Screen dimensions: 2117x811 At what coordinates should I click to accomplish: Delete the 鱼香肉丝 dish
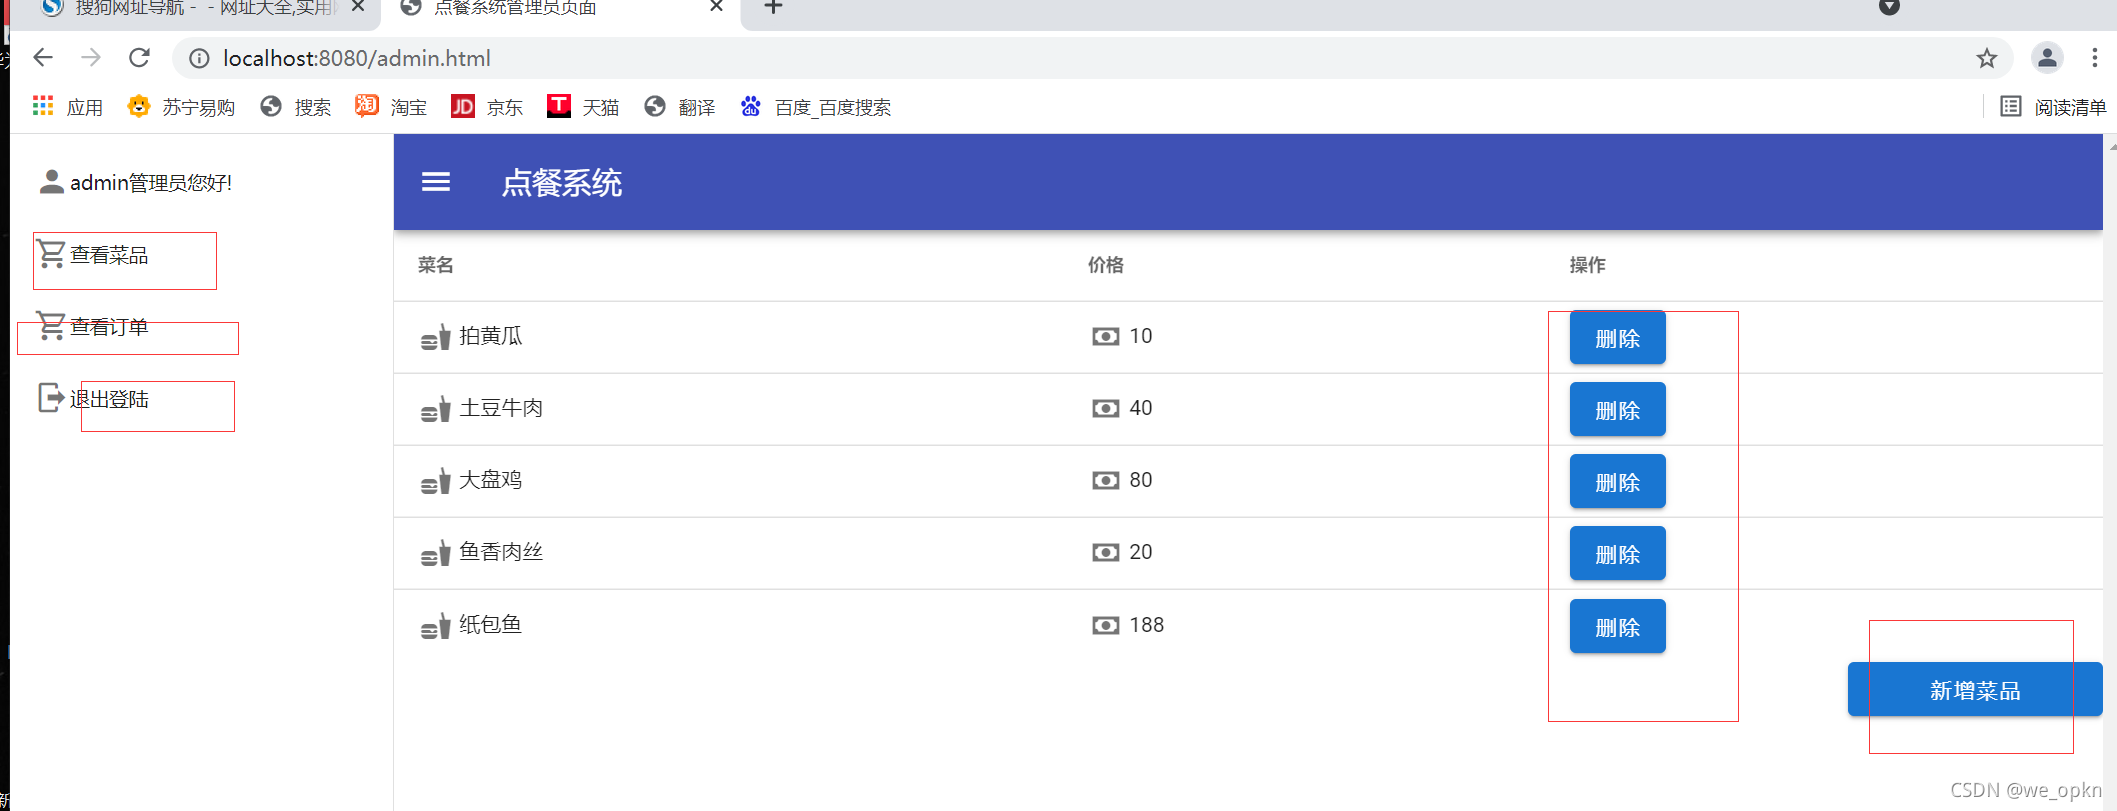coord(1617,554)
